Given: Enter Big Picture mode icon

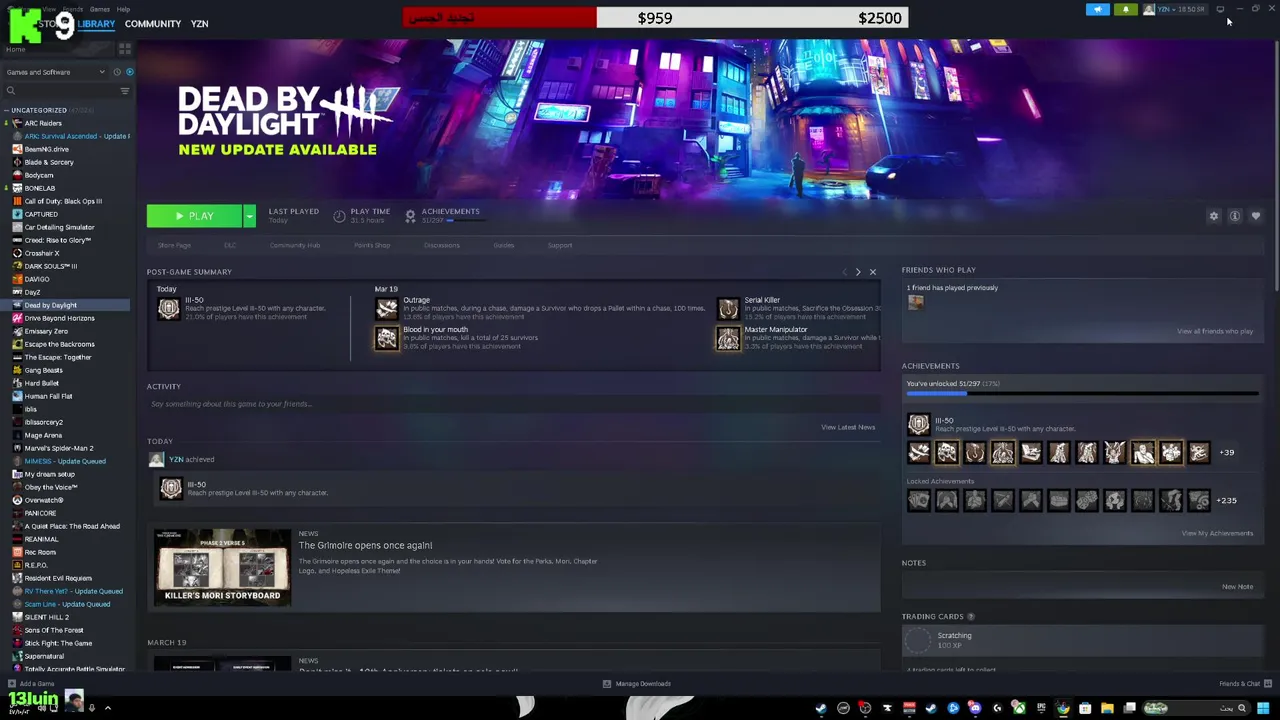Looking at the screenshot, I should point(1220,9).
